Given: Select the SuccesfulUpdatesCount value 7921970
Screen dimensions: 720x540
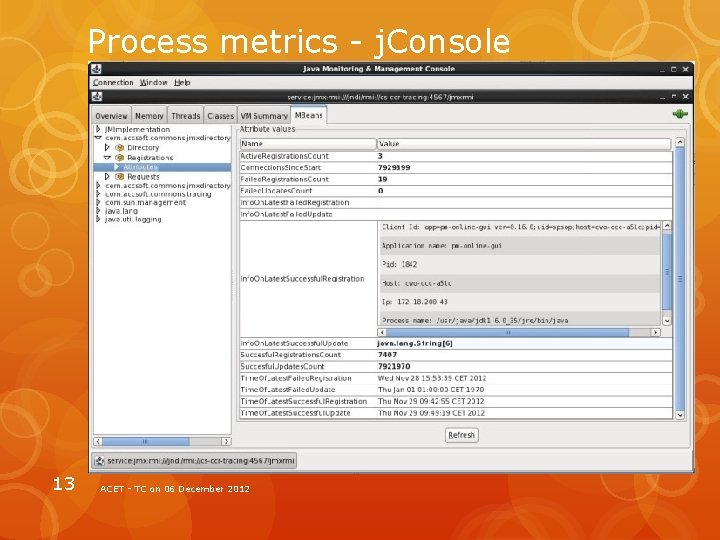Looking at the screenshot, I should pyautogui.click(x=394, y=366).
